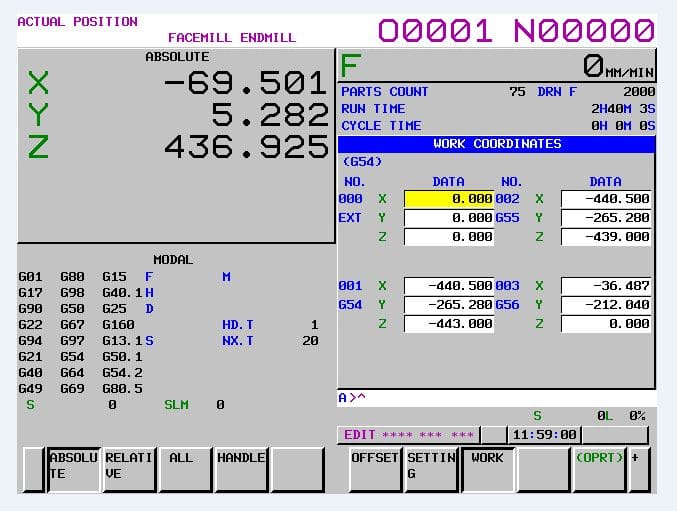Viewport: 677px width, 511px height.
Task: Click the CYCLE TIME value 0H 0M 0S
Action: click(623, 126)
